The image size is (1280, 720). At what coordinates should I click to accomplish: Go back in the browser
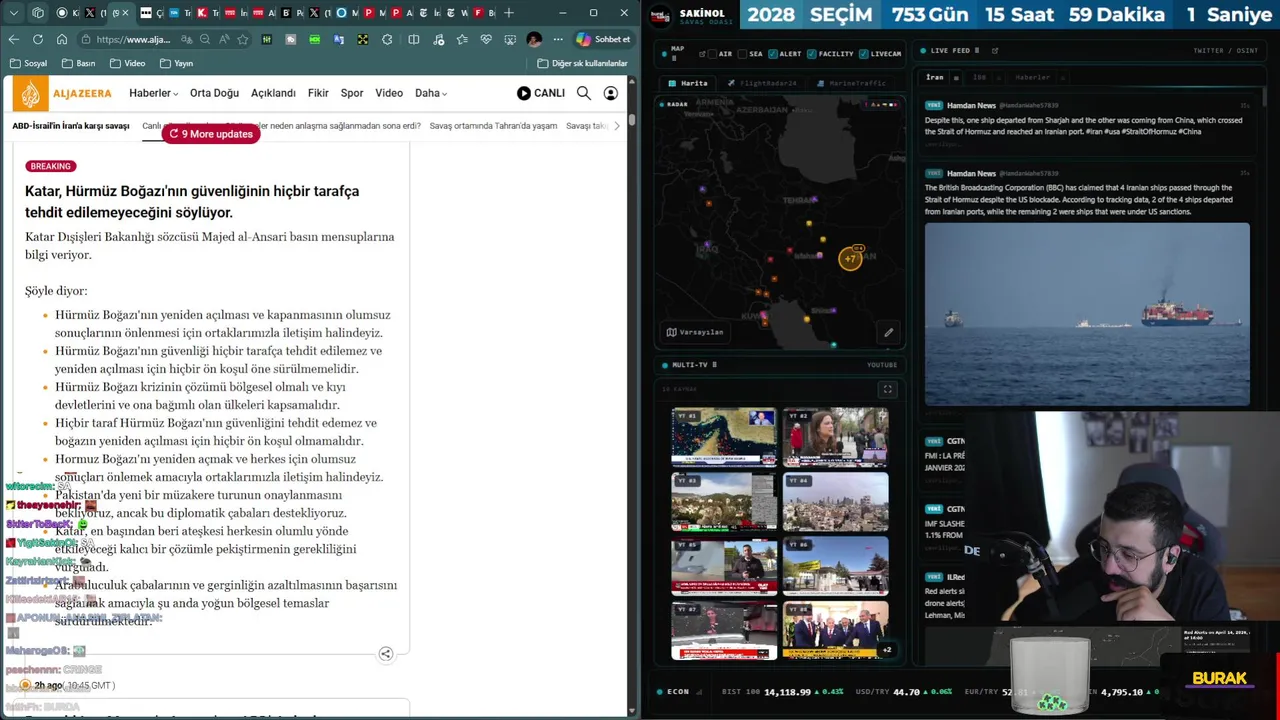[x=13, y=39]
